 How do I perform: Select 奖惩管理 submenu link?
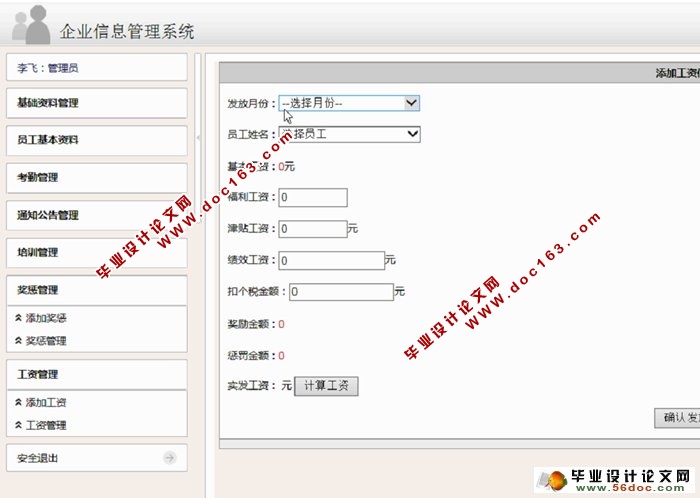pyautogui.click(x=46, y=341)
